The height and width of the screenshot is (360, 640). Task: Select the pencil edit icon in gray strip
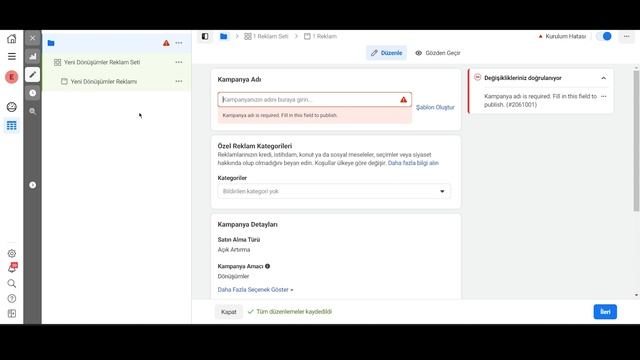33,75
